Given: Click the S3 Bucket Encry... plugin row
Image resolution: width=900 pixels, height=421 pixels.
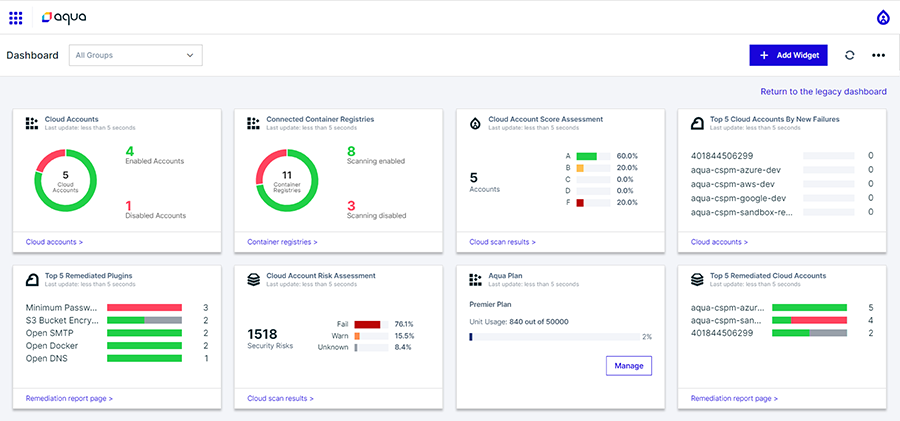Looking at the screenshot, I should 117,320.
